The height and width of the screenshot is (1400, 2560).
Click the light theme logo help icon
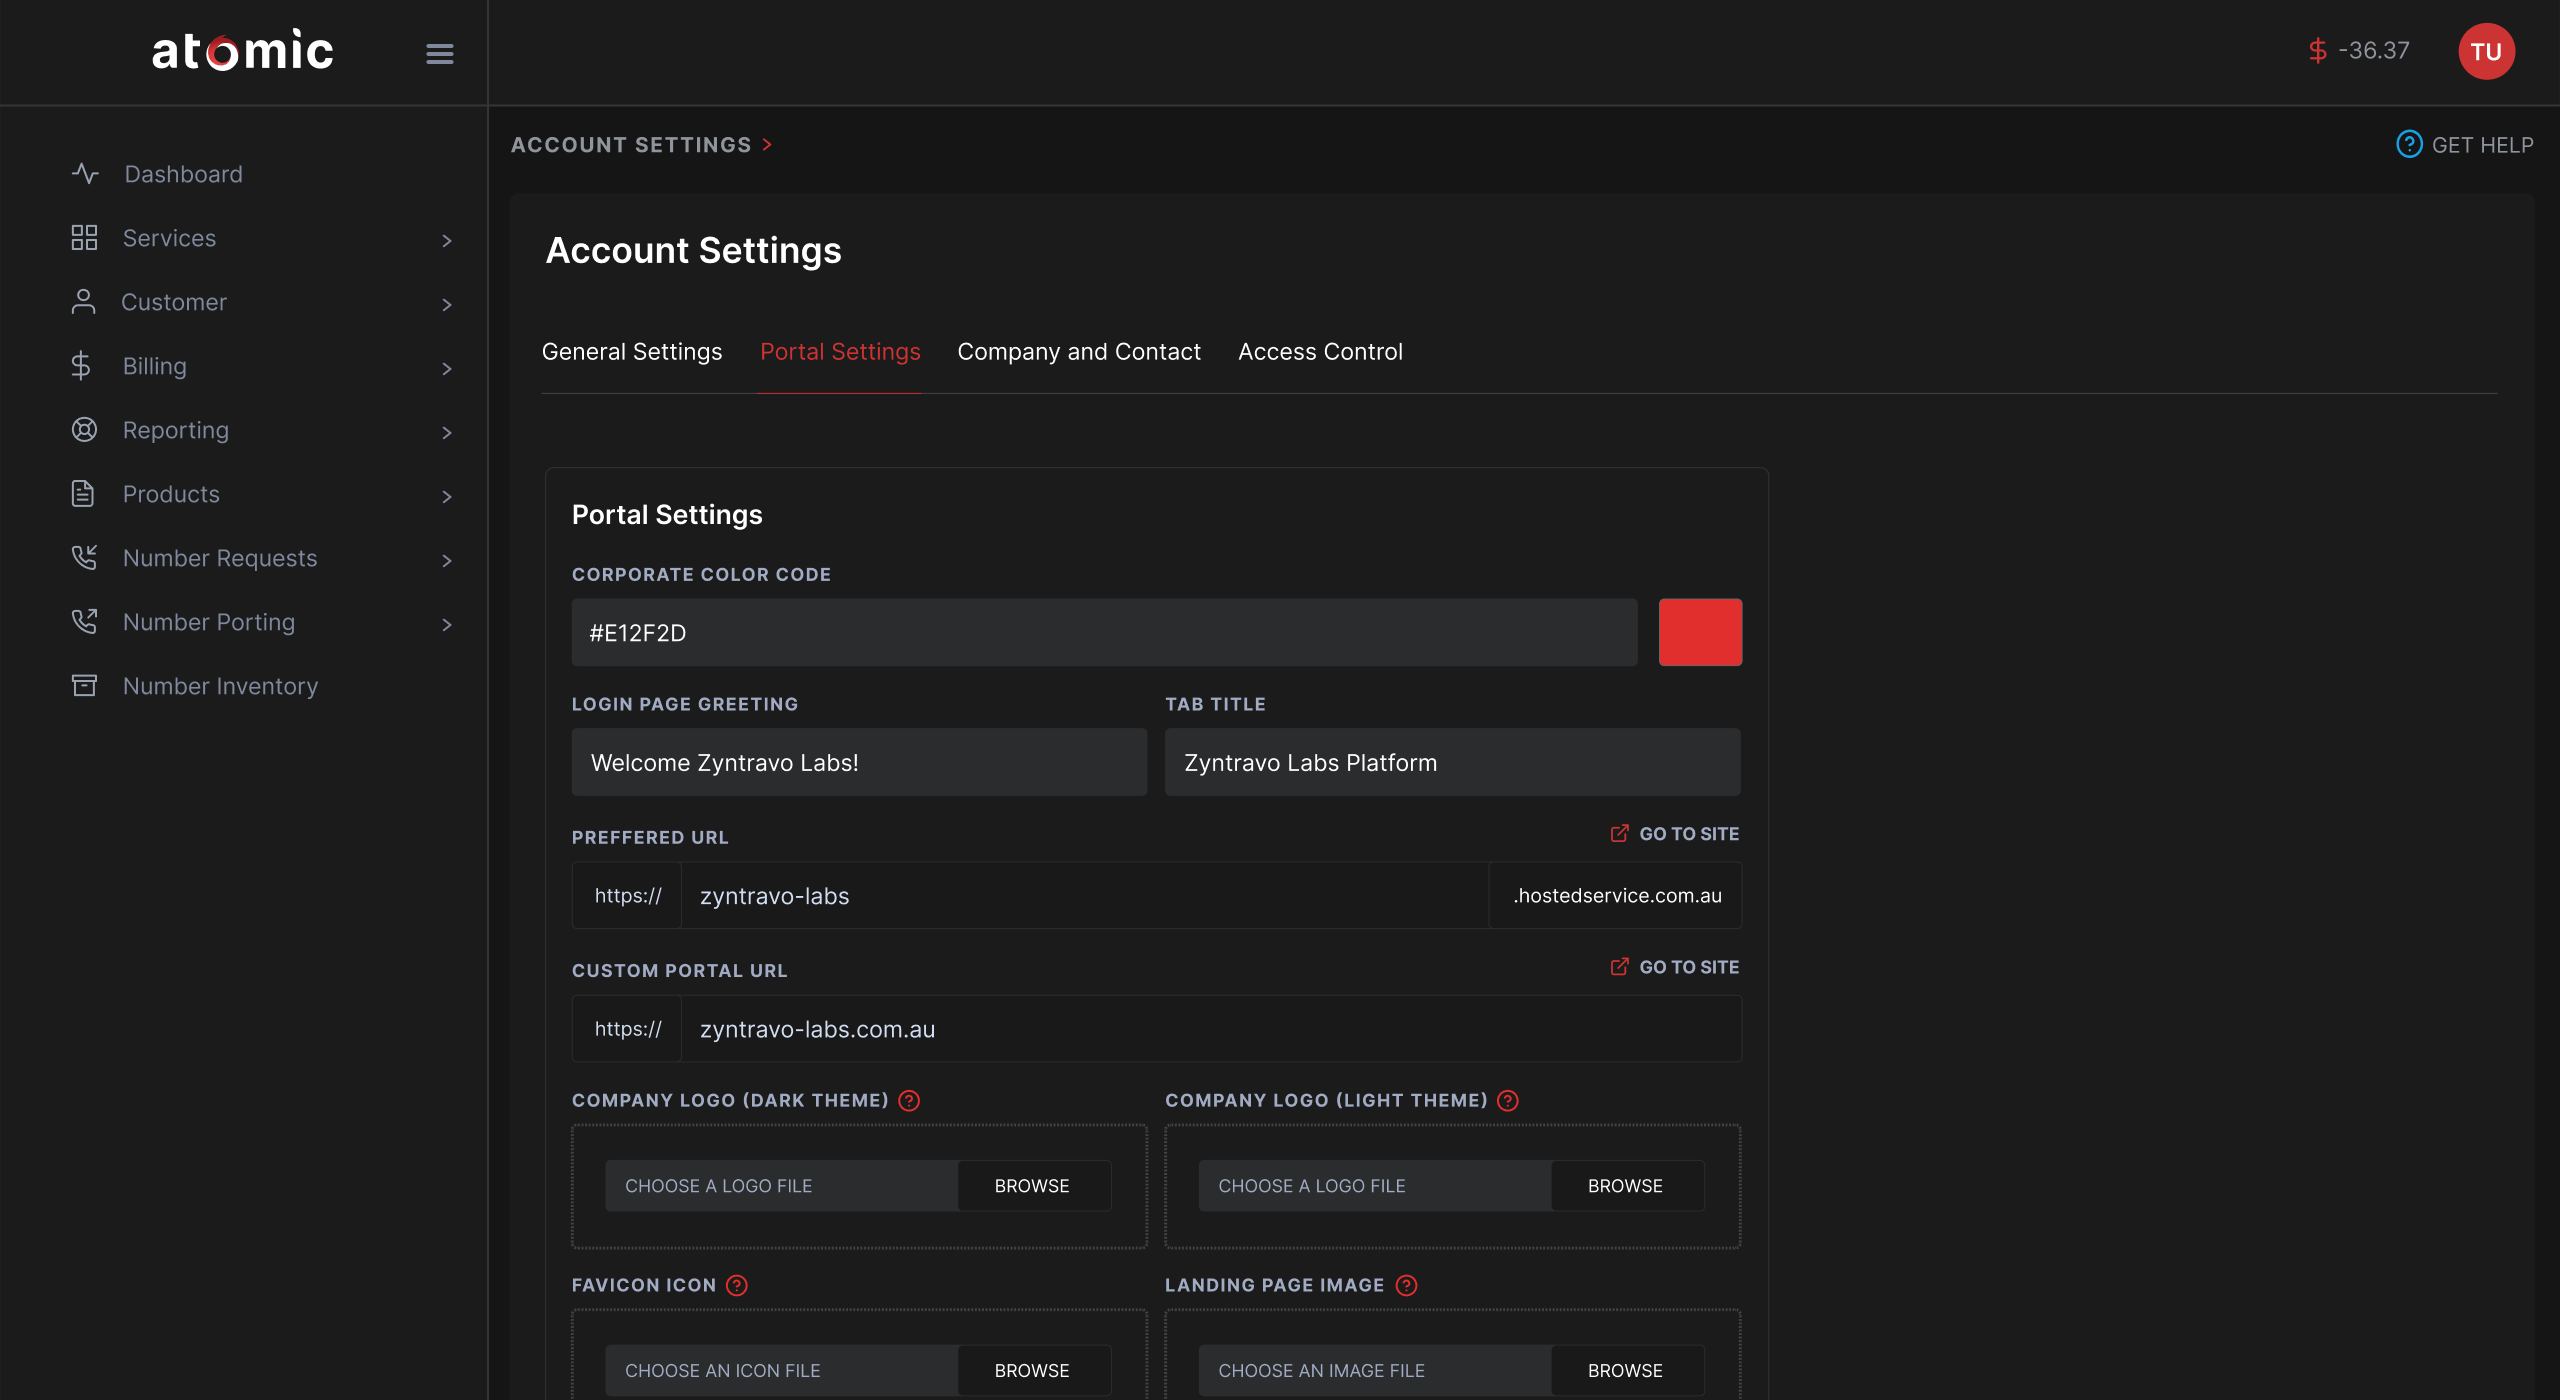[1508, 1100]
